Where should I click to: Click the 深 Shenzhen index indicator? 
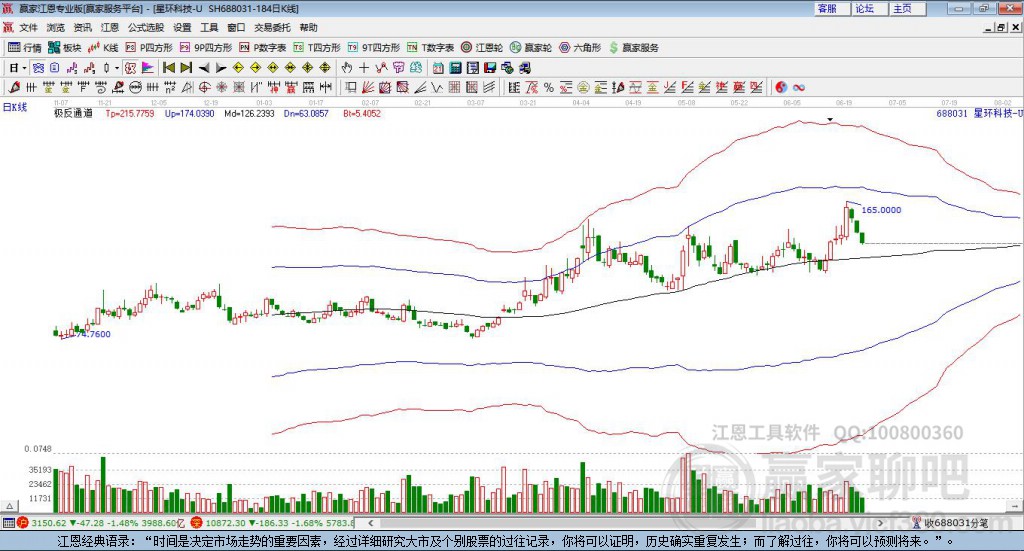[197, 523]
